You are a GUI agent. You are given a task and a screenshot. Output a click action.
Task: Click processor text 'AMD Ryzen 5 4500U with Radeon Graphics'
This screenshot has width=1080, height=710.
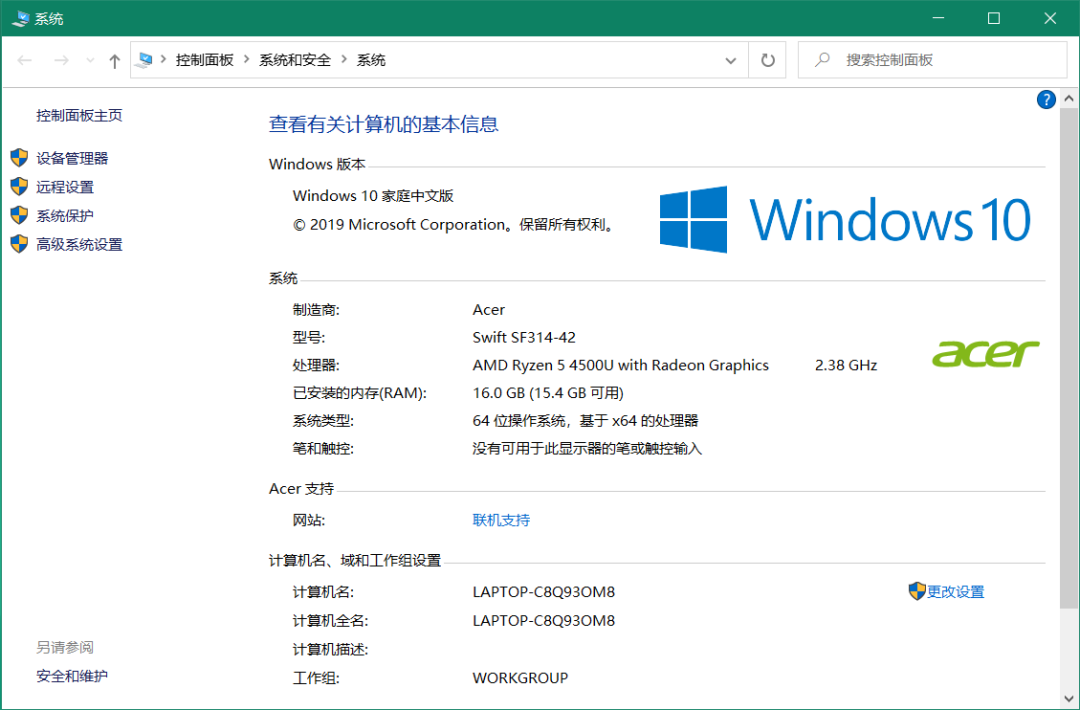coord(621,365)
